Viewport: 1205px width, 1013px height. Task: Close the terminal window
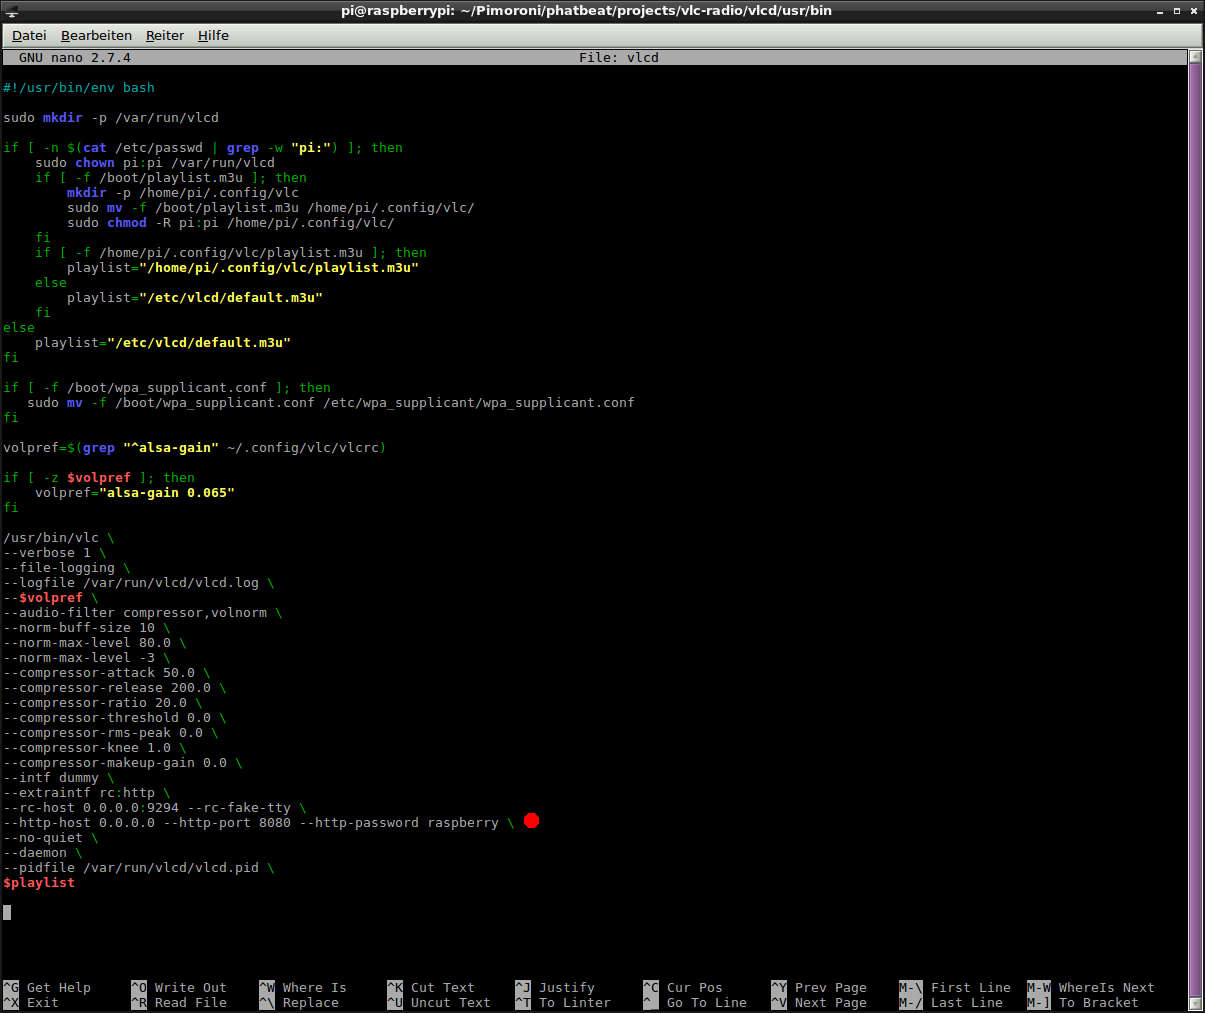coord(1194,11)
